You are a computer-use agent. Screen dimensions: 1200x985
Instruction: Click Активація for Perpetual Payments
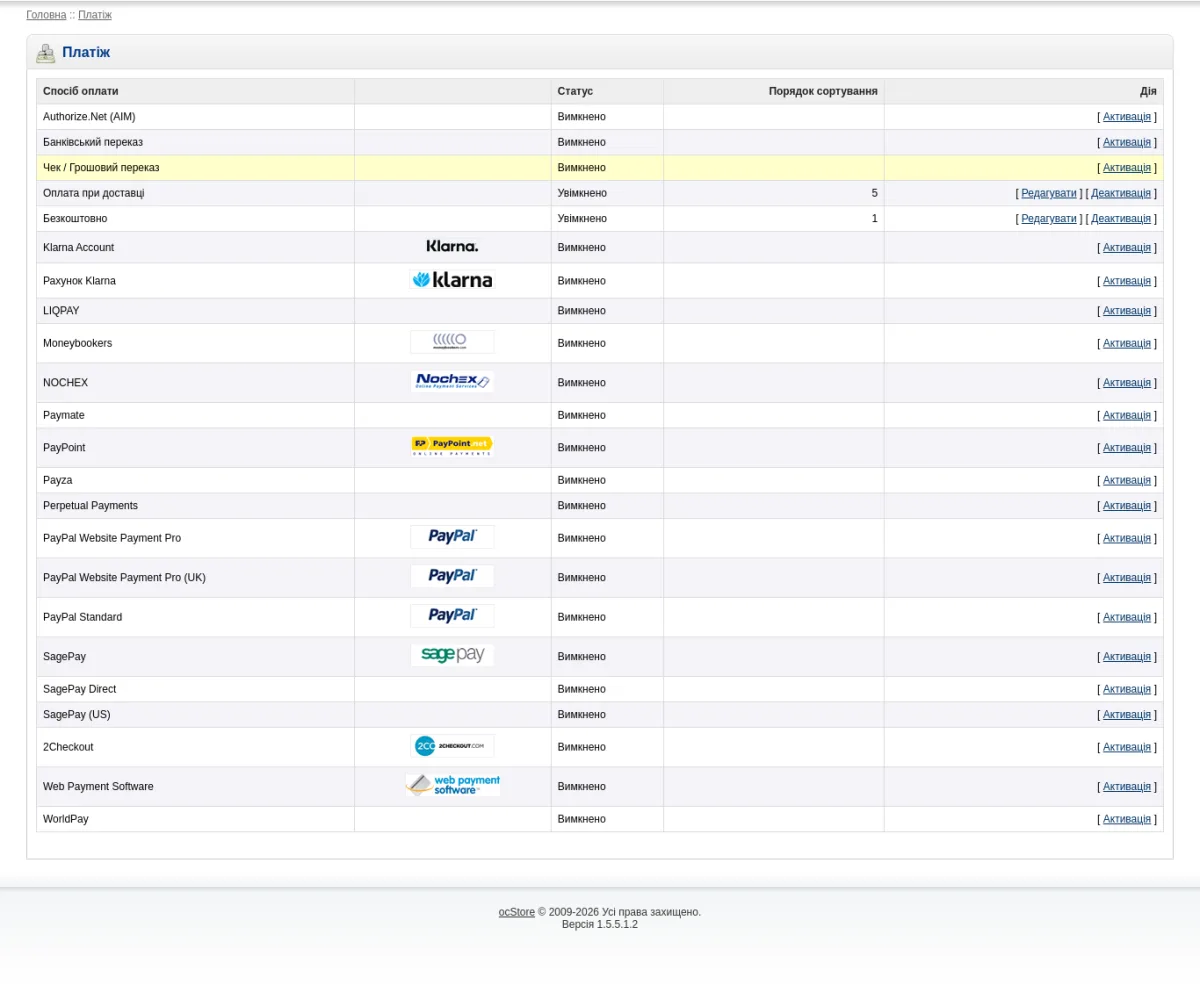(x=1127, y=506)
